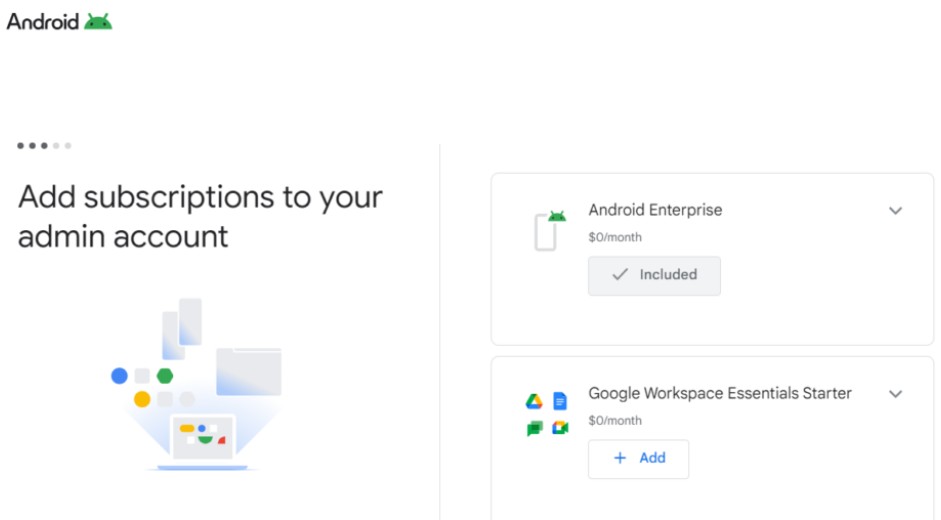Click the checkmark inside the Included button

pyautogui.click(x=620, y=274)
